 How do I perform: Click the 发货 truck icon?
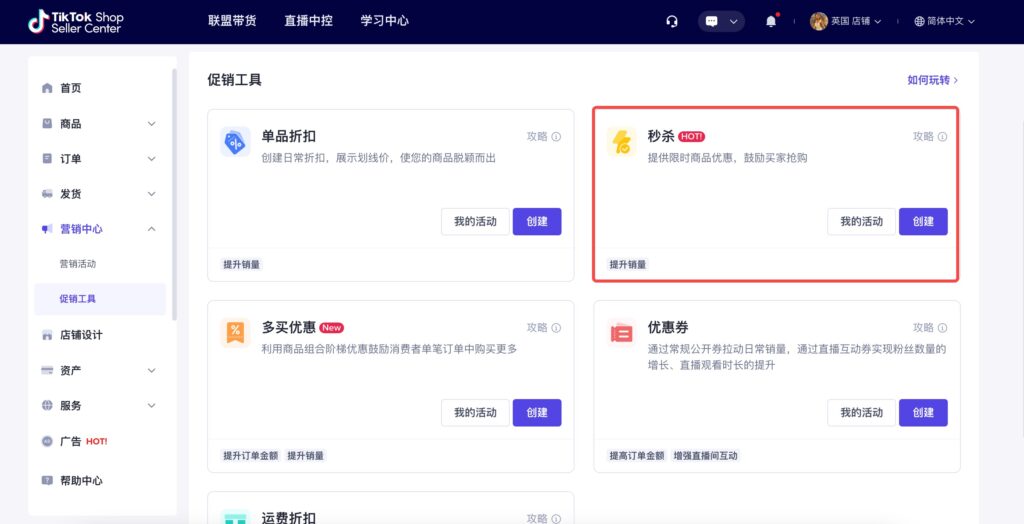(47, 193)
